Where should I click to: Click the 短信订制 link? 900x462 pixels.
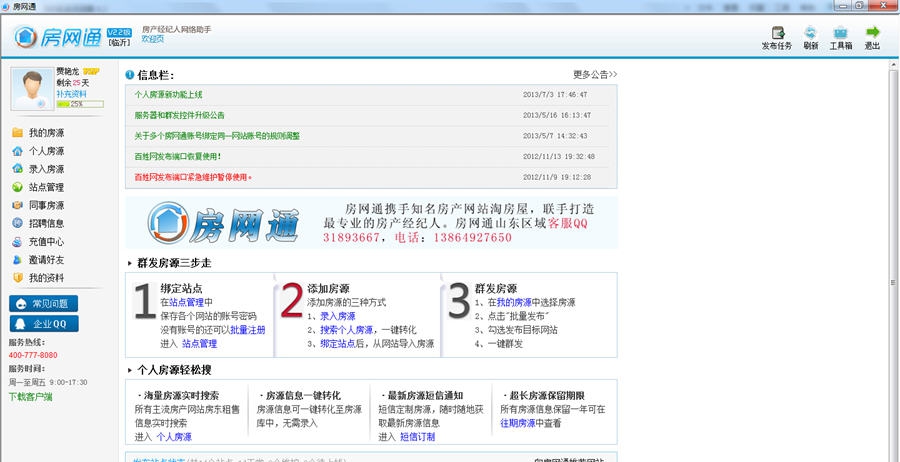click(x=417, y=437)
